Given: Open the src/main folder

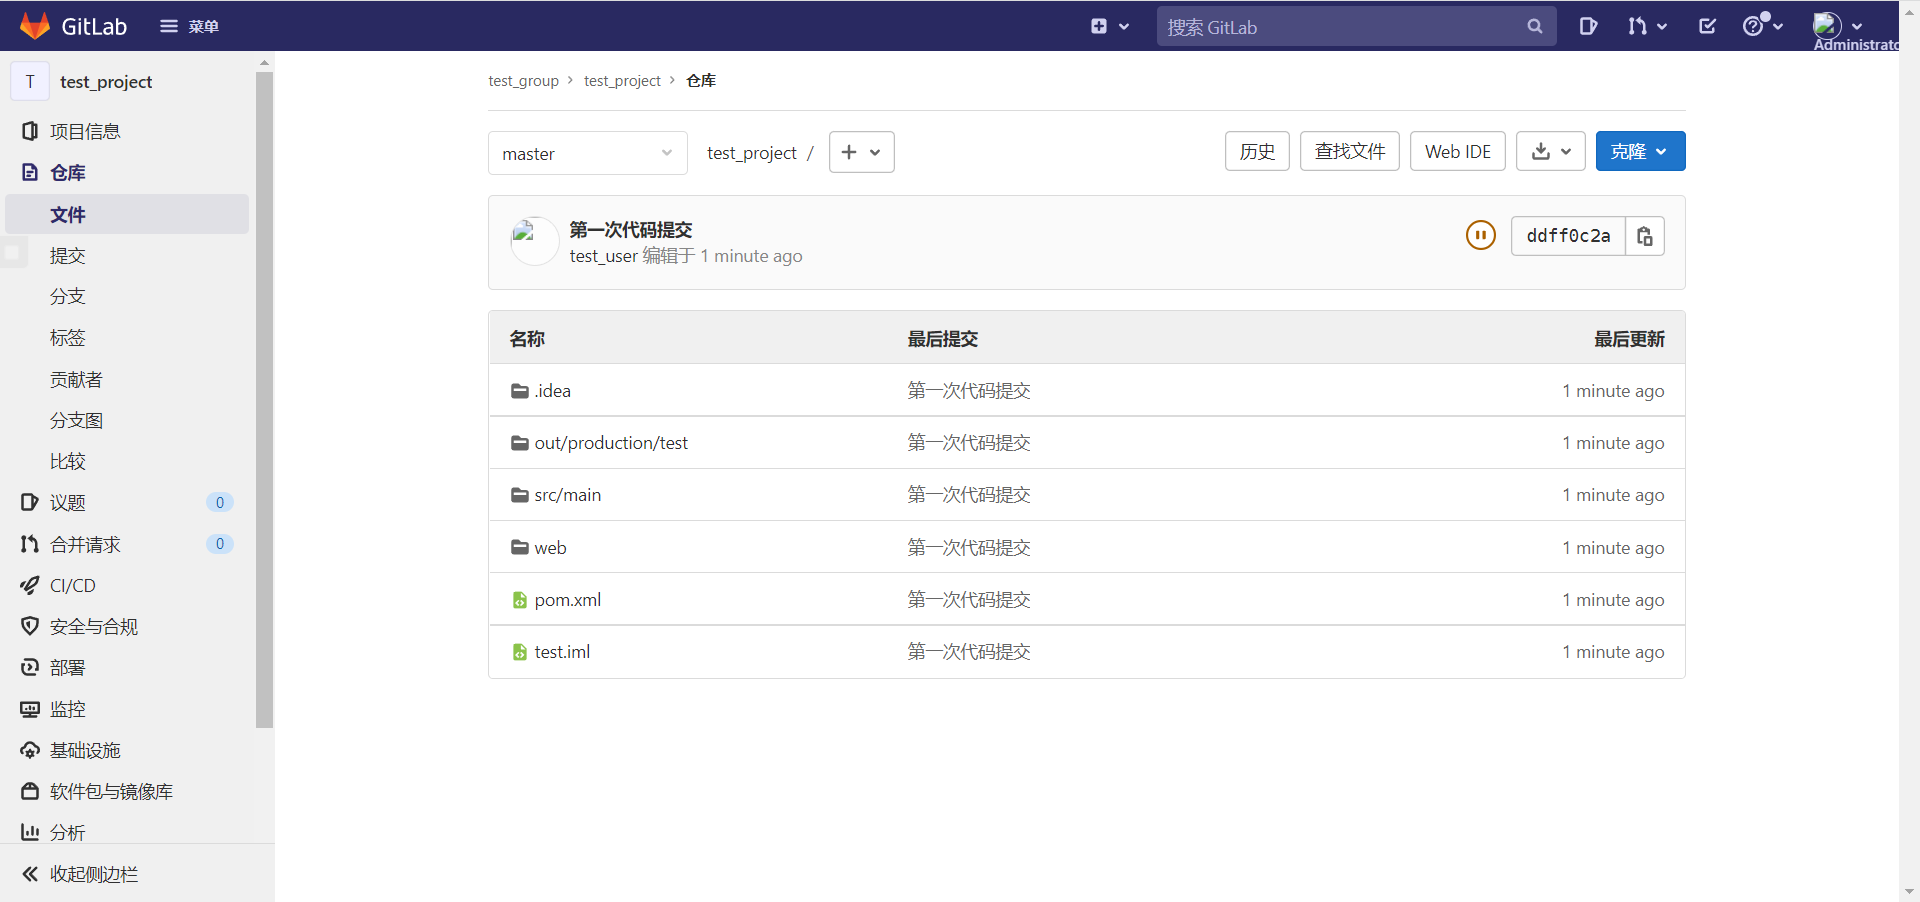Looking at the screenshot, I should (567, 495).
